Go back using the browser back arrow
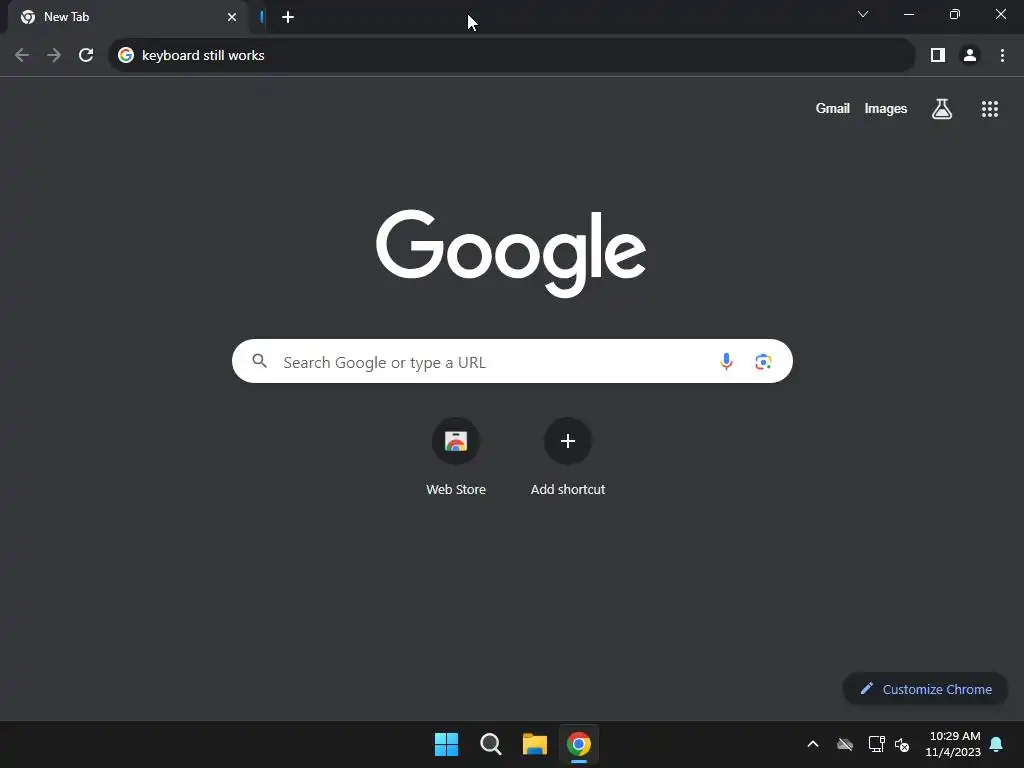The width and height of the screenshot is (1024, 768). 22,56
